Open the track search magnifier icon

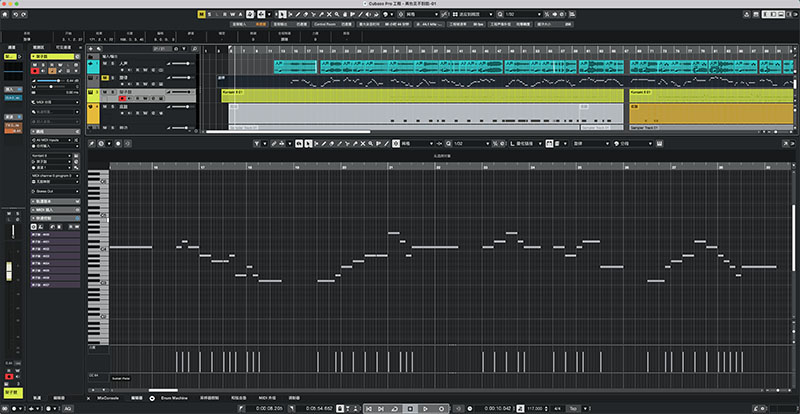(194, 48)
